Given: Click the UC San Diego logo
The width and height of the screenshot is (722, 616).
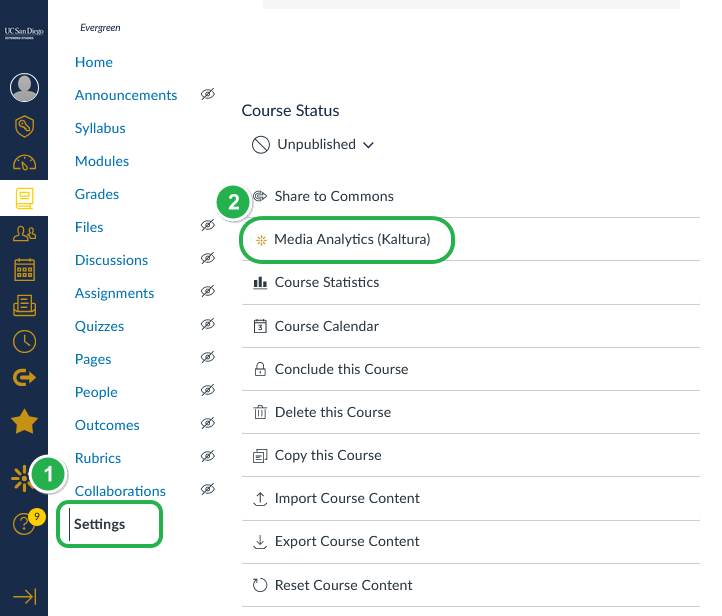Looking at the screenshot, I should tap(24, 33).
